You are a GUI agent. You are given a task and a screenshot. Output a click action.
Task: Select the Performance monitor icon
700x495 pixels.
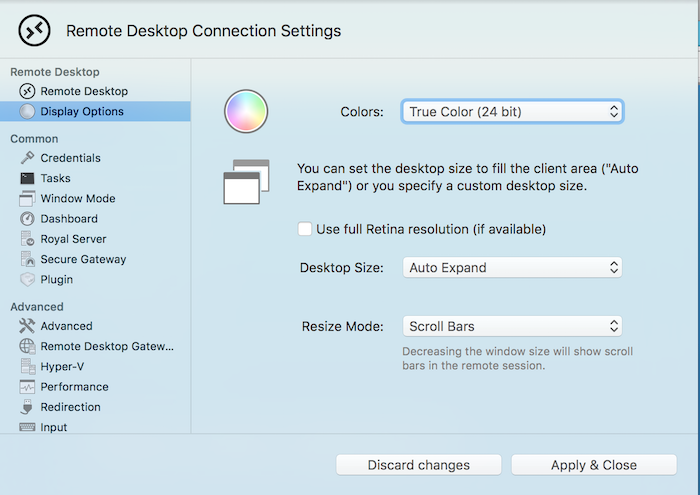(27, 387)
